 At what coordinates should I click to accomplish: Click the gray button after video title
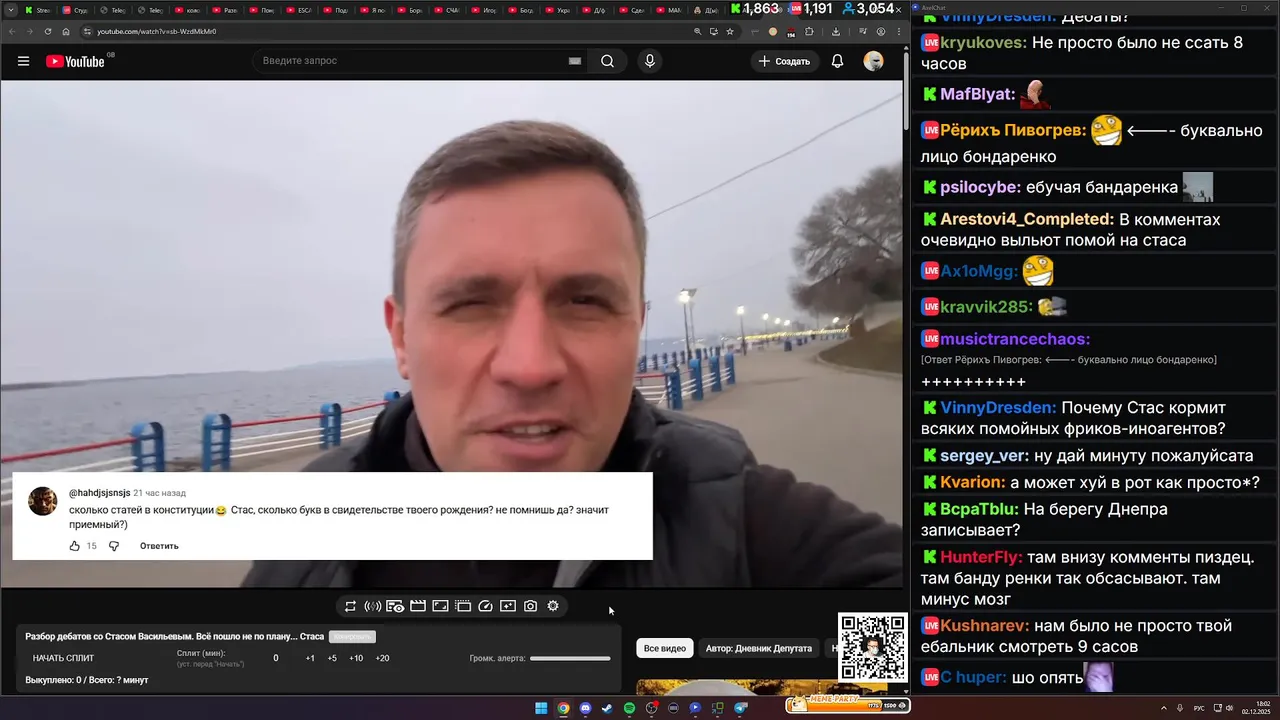click(352, 637)
